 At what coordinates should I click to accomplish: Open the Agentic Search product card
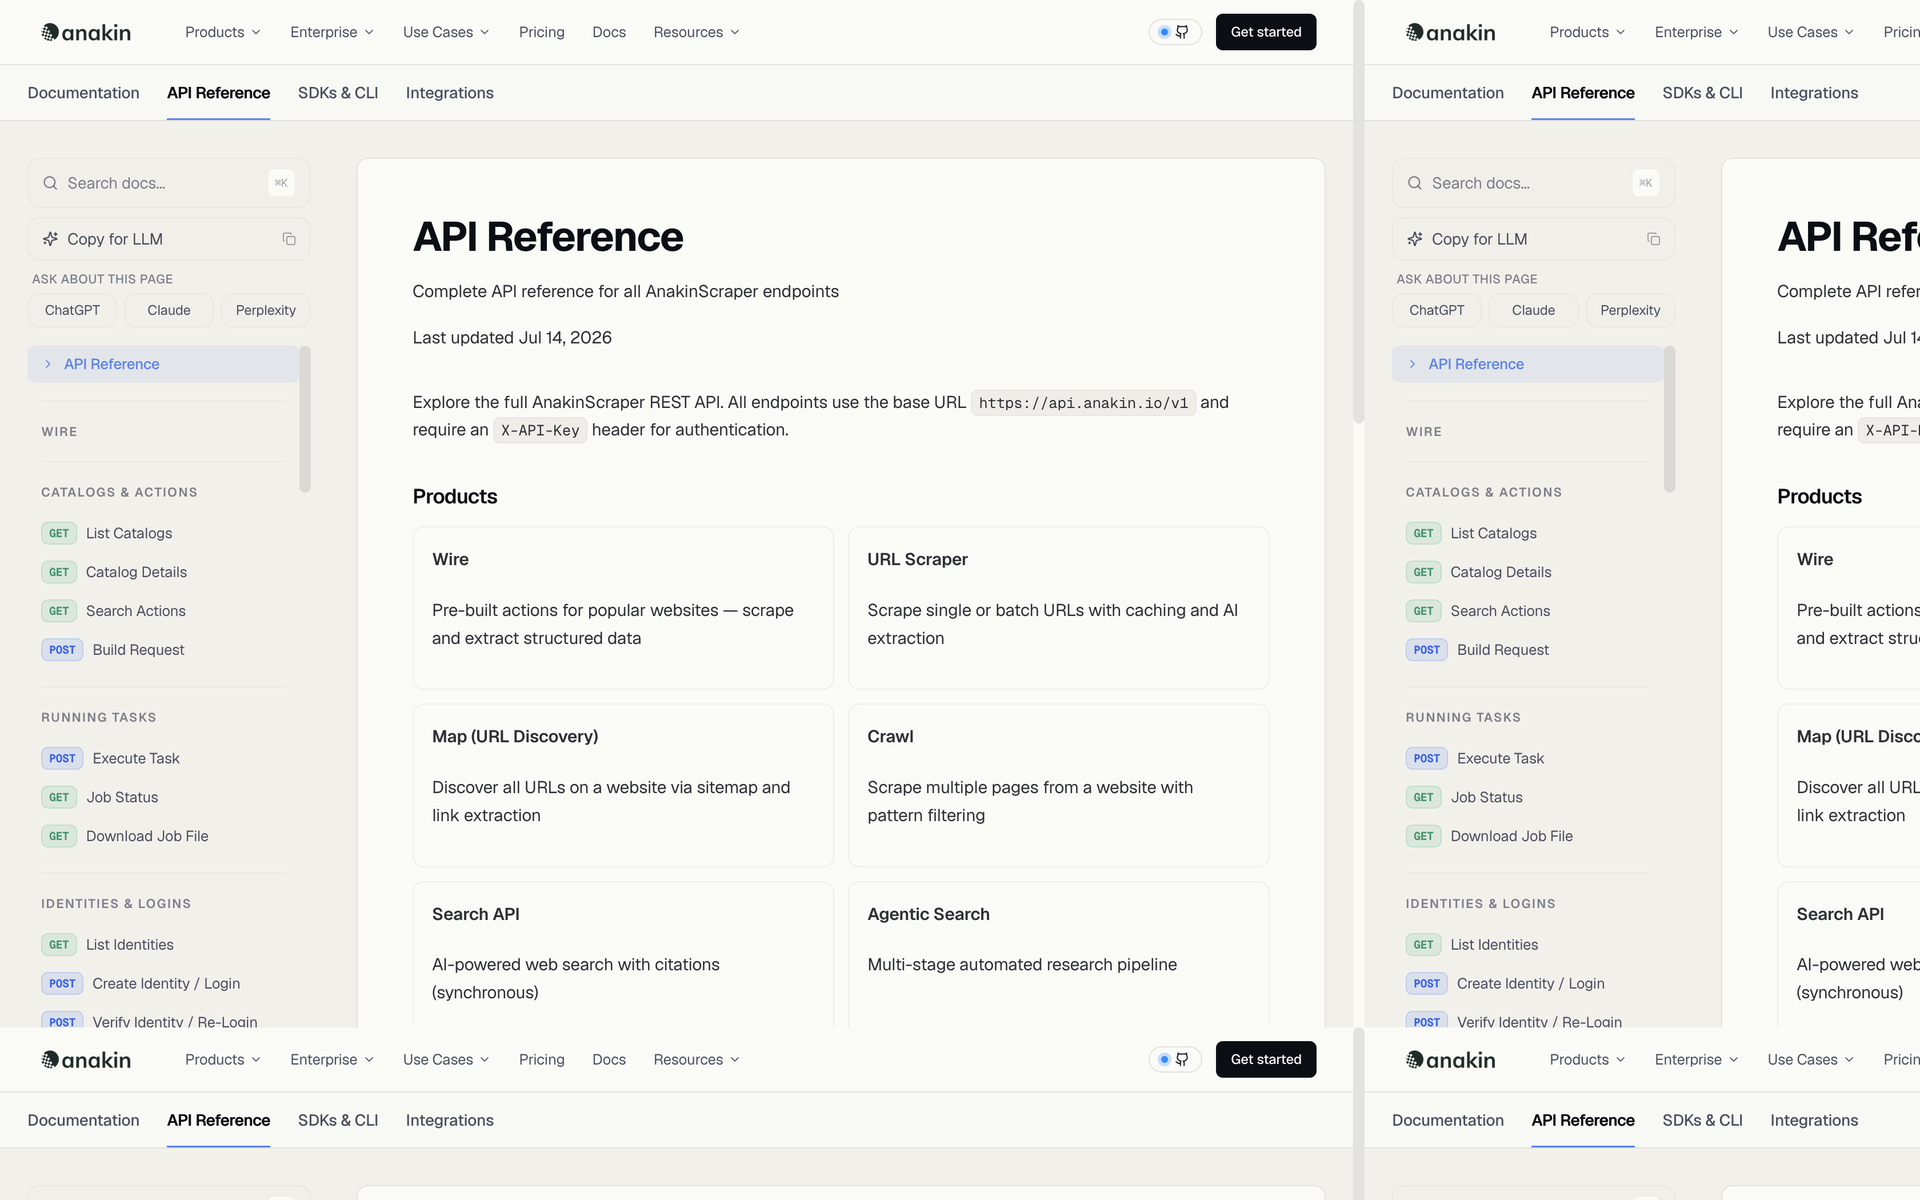(1058, 954)
